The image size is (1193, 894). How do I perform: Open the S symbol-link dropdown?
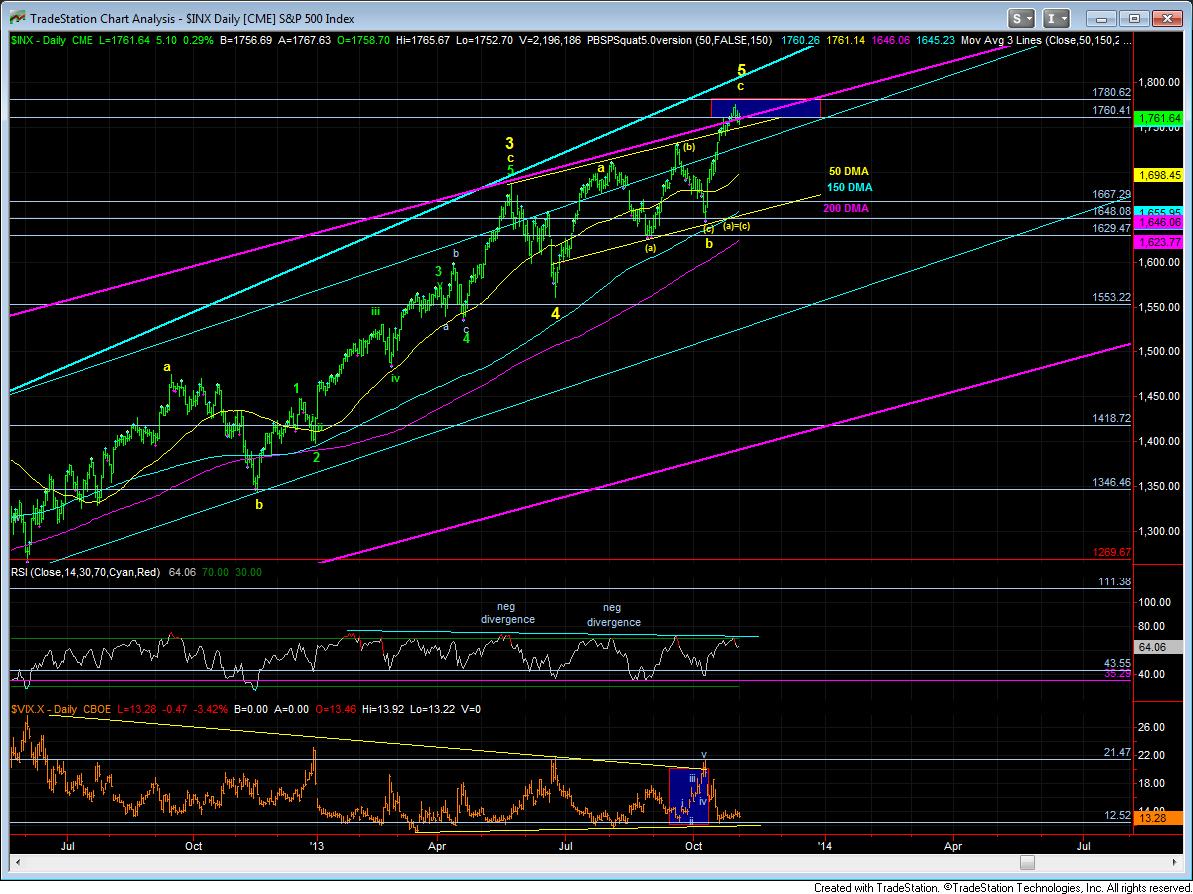pos(1022,18)
